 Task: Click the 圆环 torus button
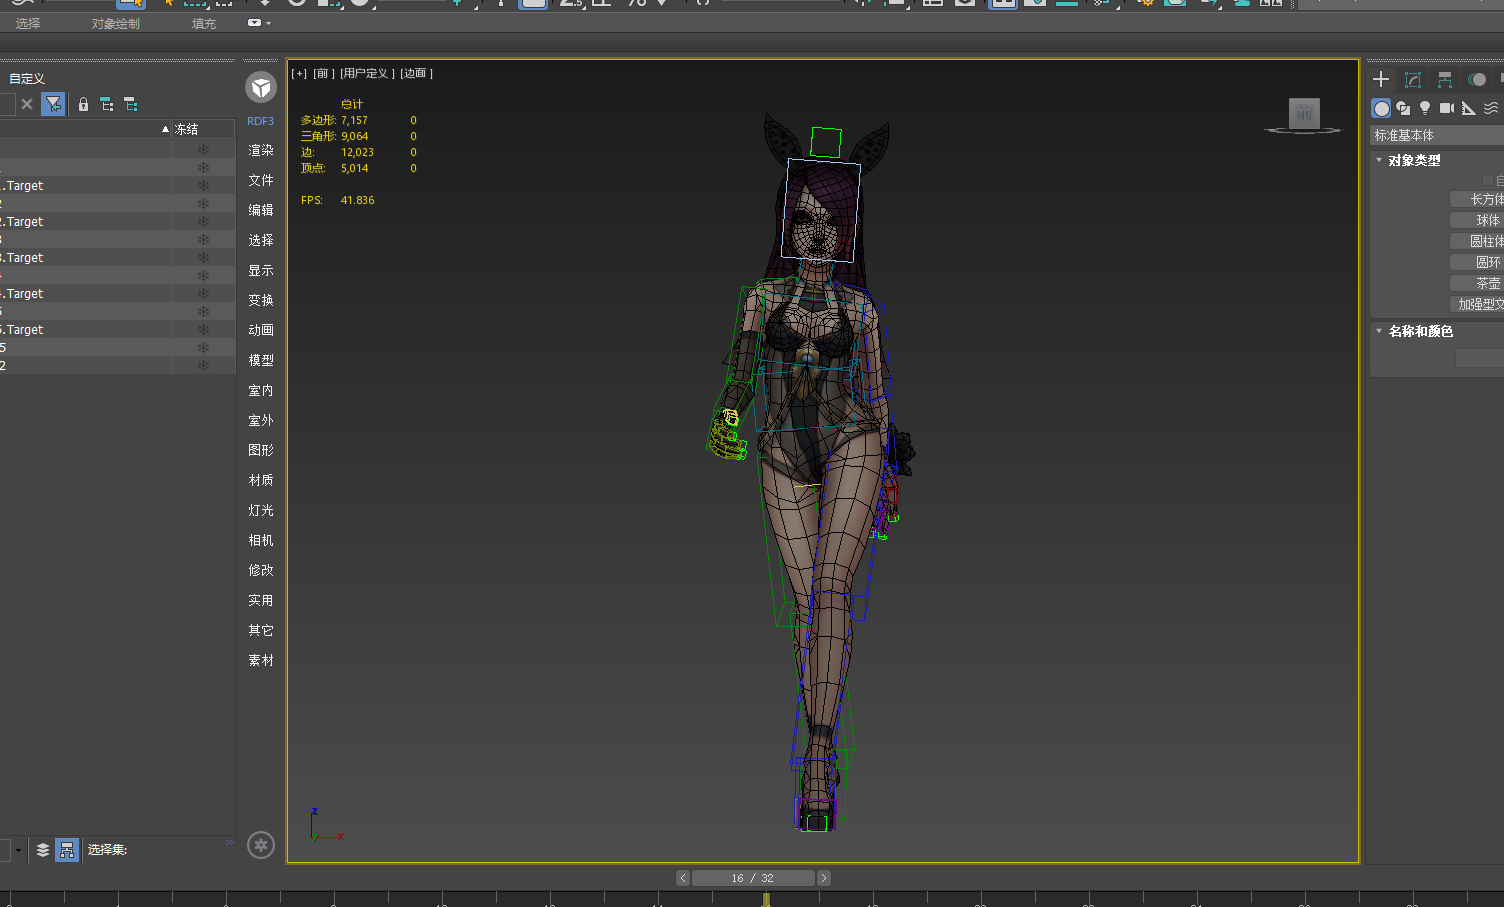click(x=1478, y=262)
